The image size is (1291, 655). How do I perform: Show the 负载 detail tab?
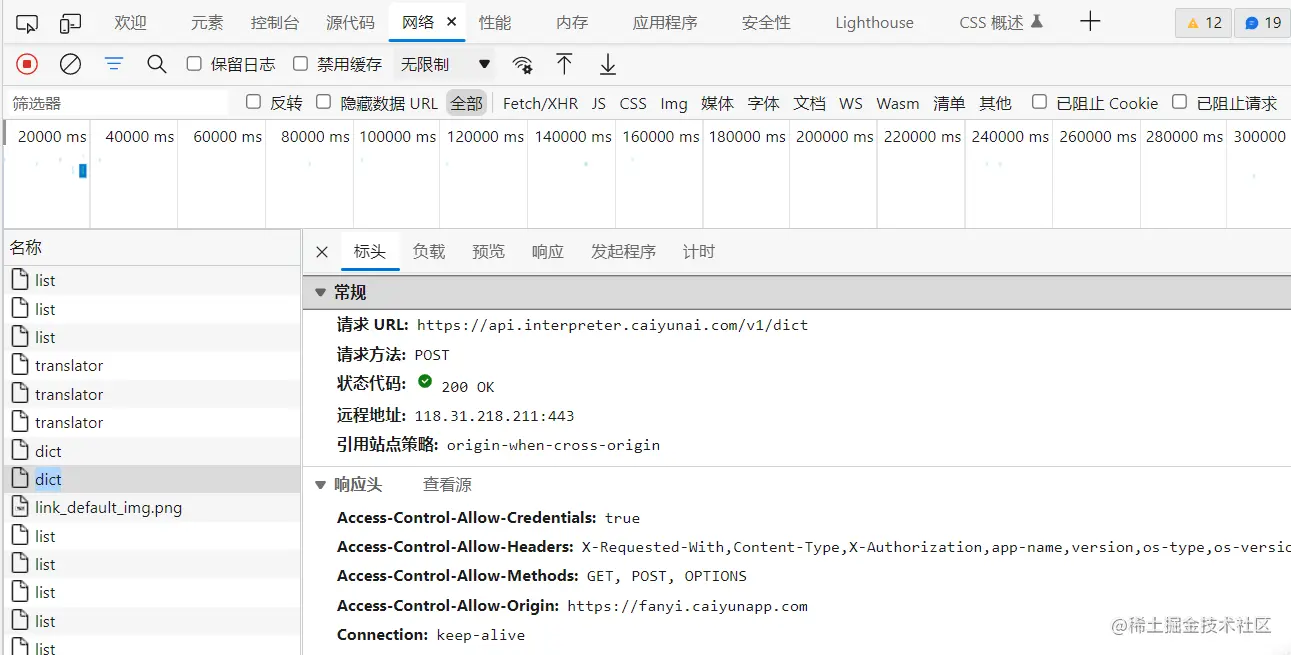point(429,252)
